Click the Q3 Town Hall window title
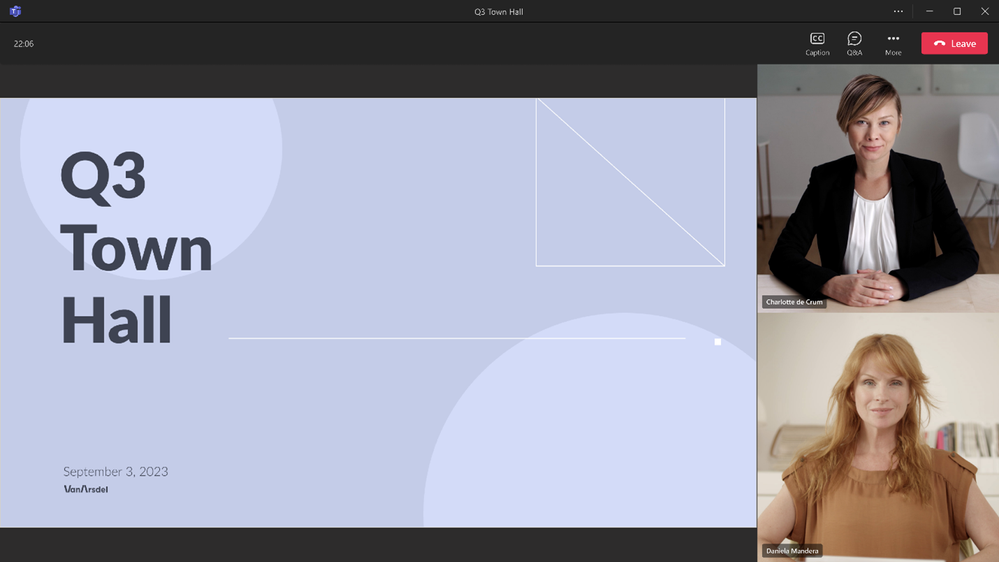Image resolution: width=999 pixels, height=562 pixels. pos(499,11)
